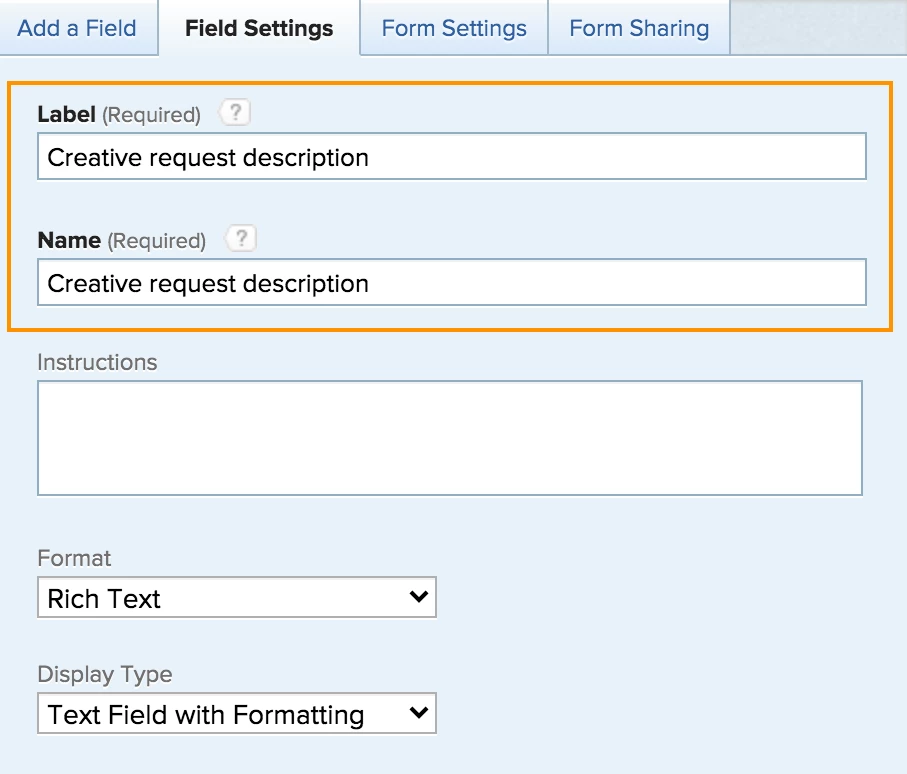Click the Format caption text
The height and width of the screenshot is (774, 907).
(x=74, y=558)
